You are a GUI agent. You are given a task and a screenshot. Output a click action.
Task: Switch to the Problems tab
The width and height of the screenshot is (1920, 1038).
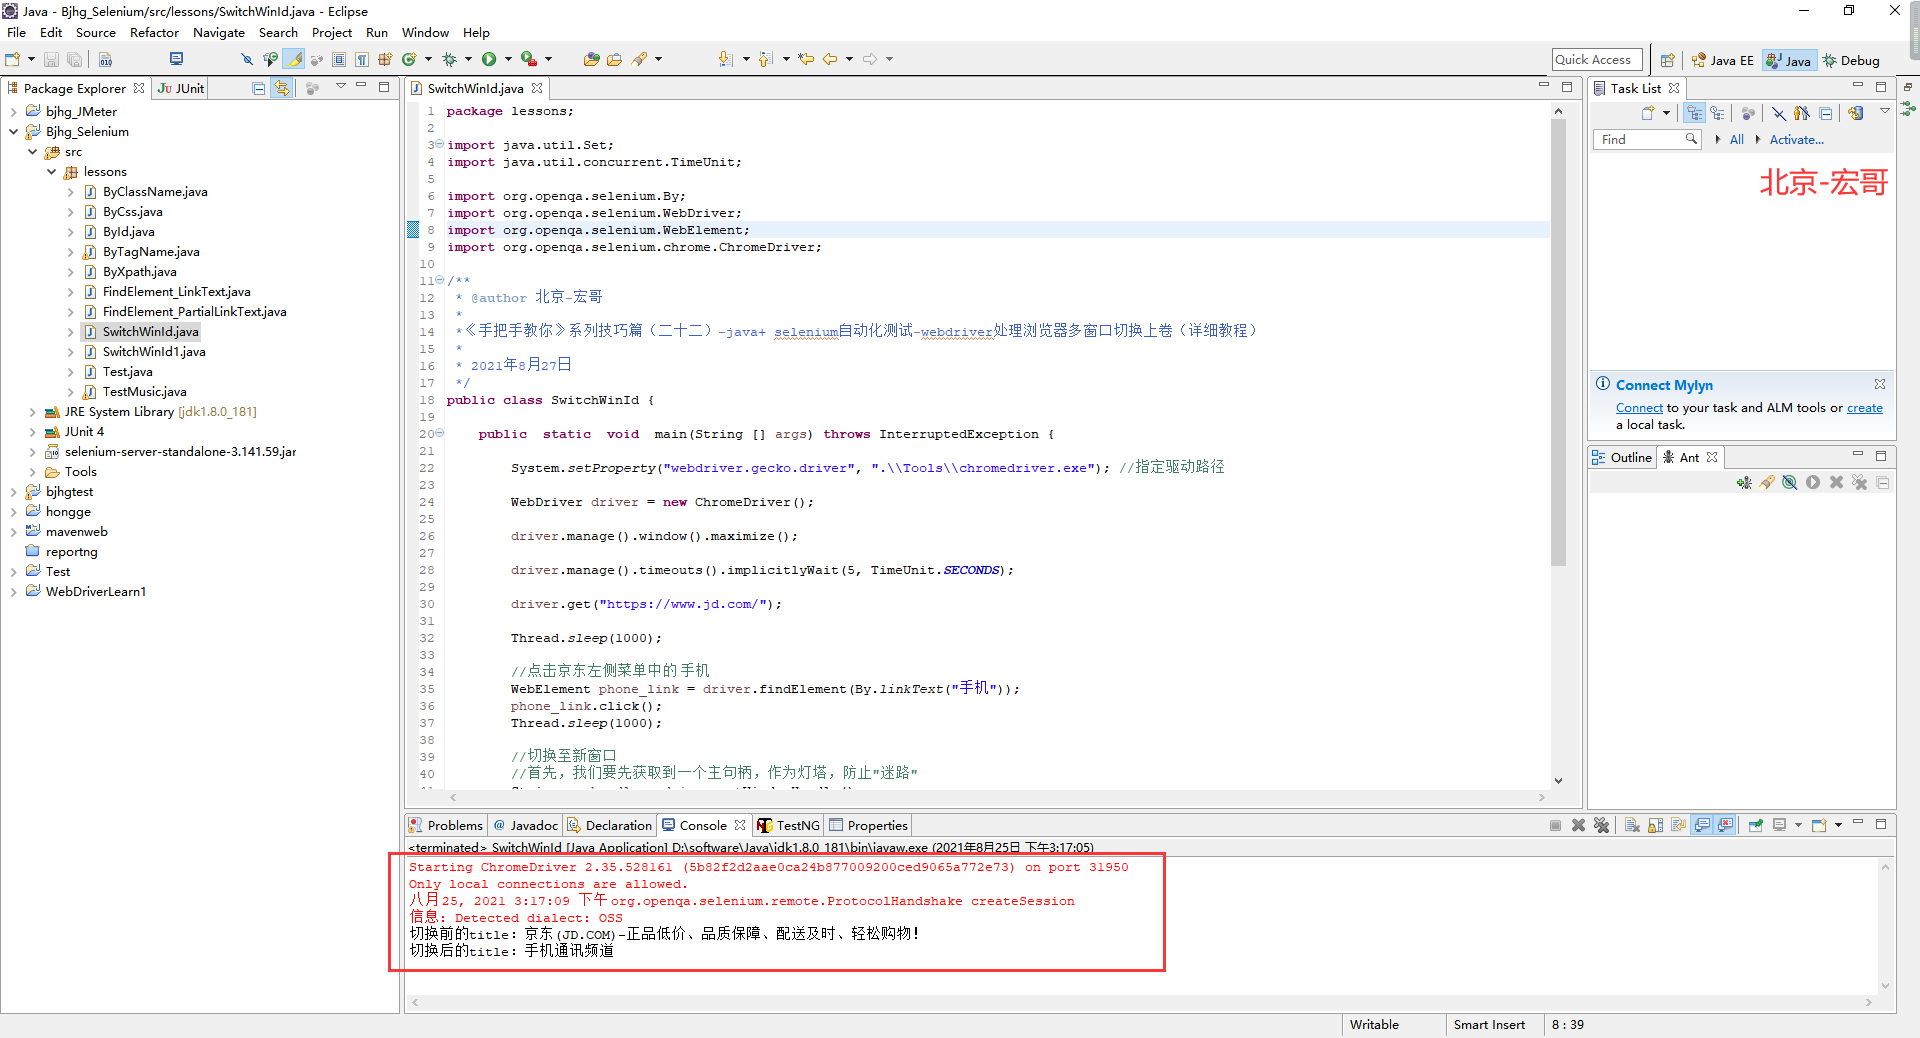tap(446, 825)
